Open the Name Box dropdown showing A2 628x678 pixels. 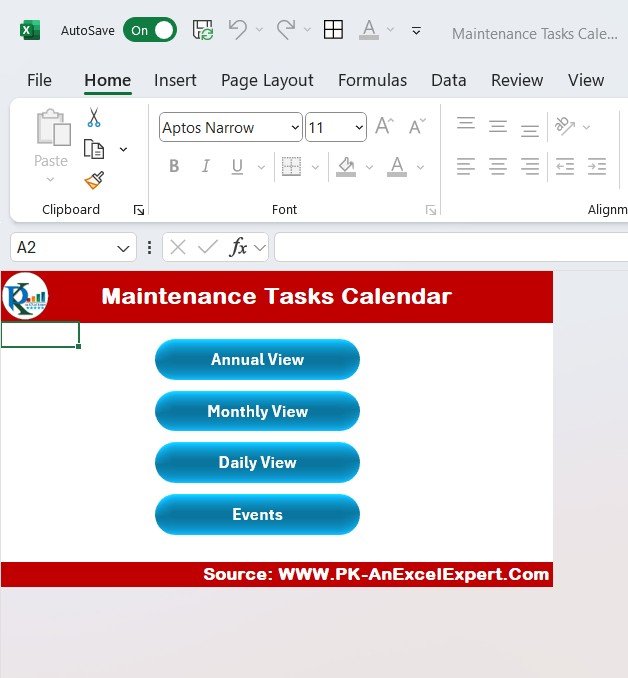point(123,248)
